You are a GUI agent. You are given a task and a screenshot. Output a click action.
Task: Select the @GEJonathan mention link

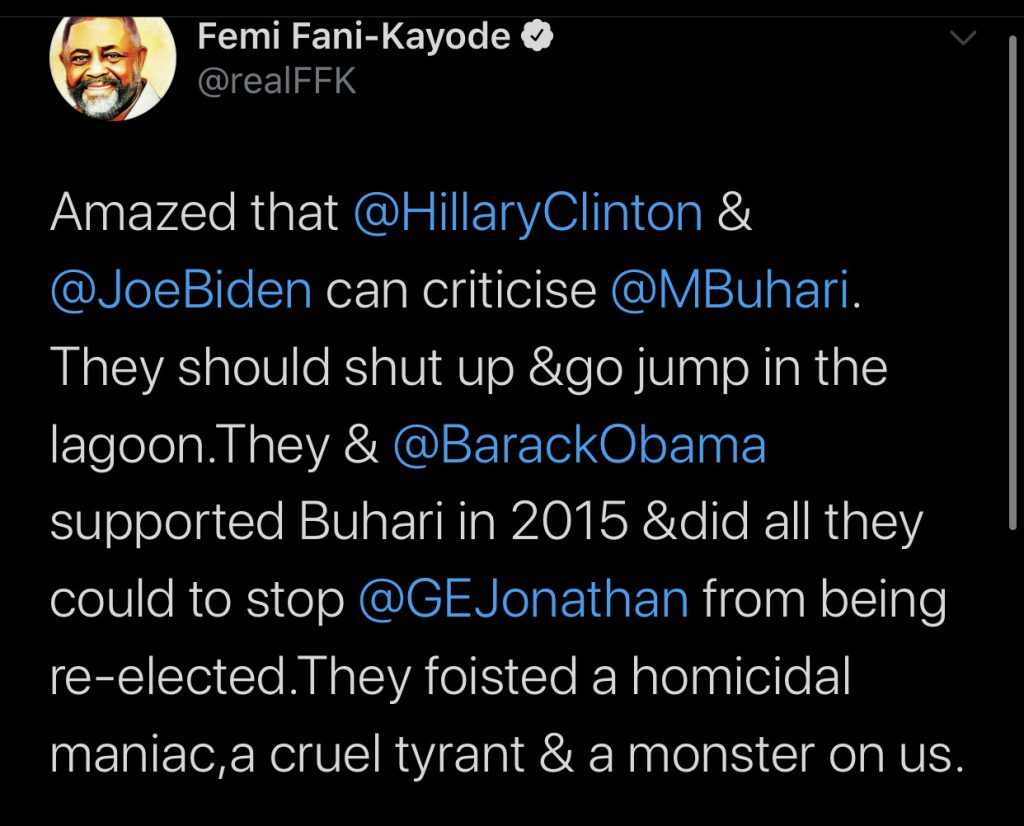[523, 600]
